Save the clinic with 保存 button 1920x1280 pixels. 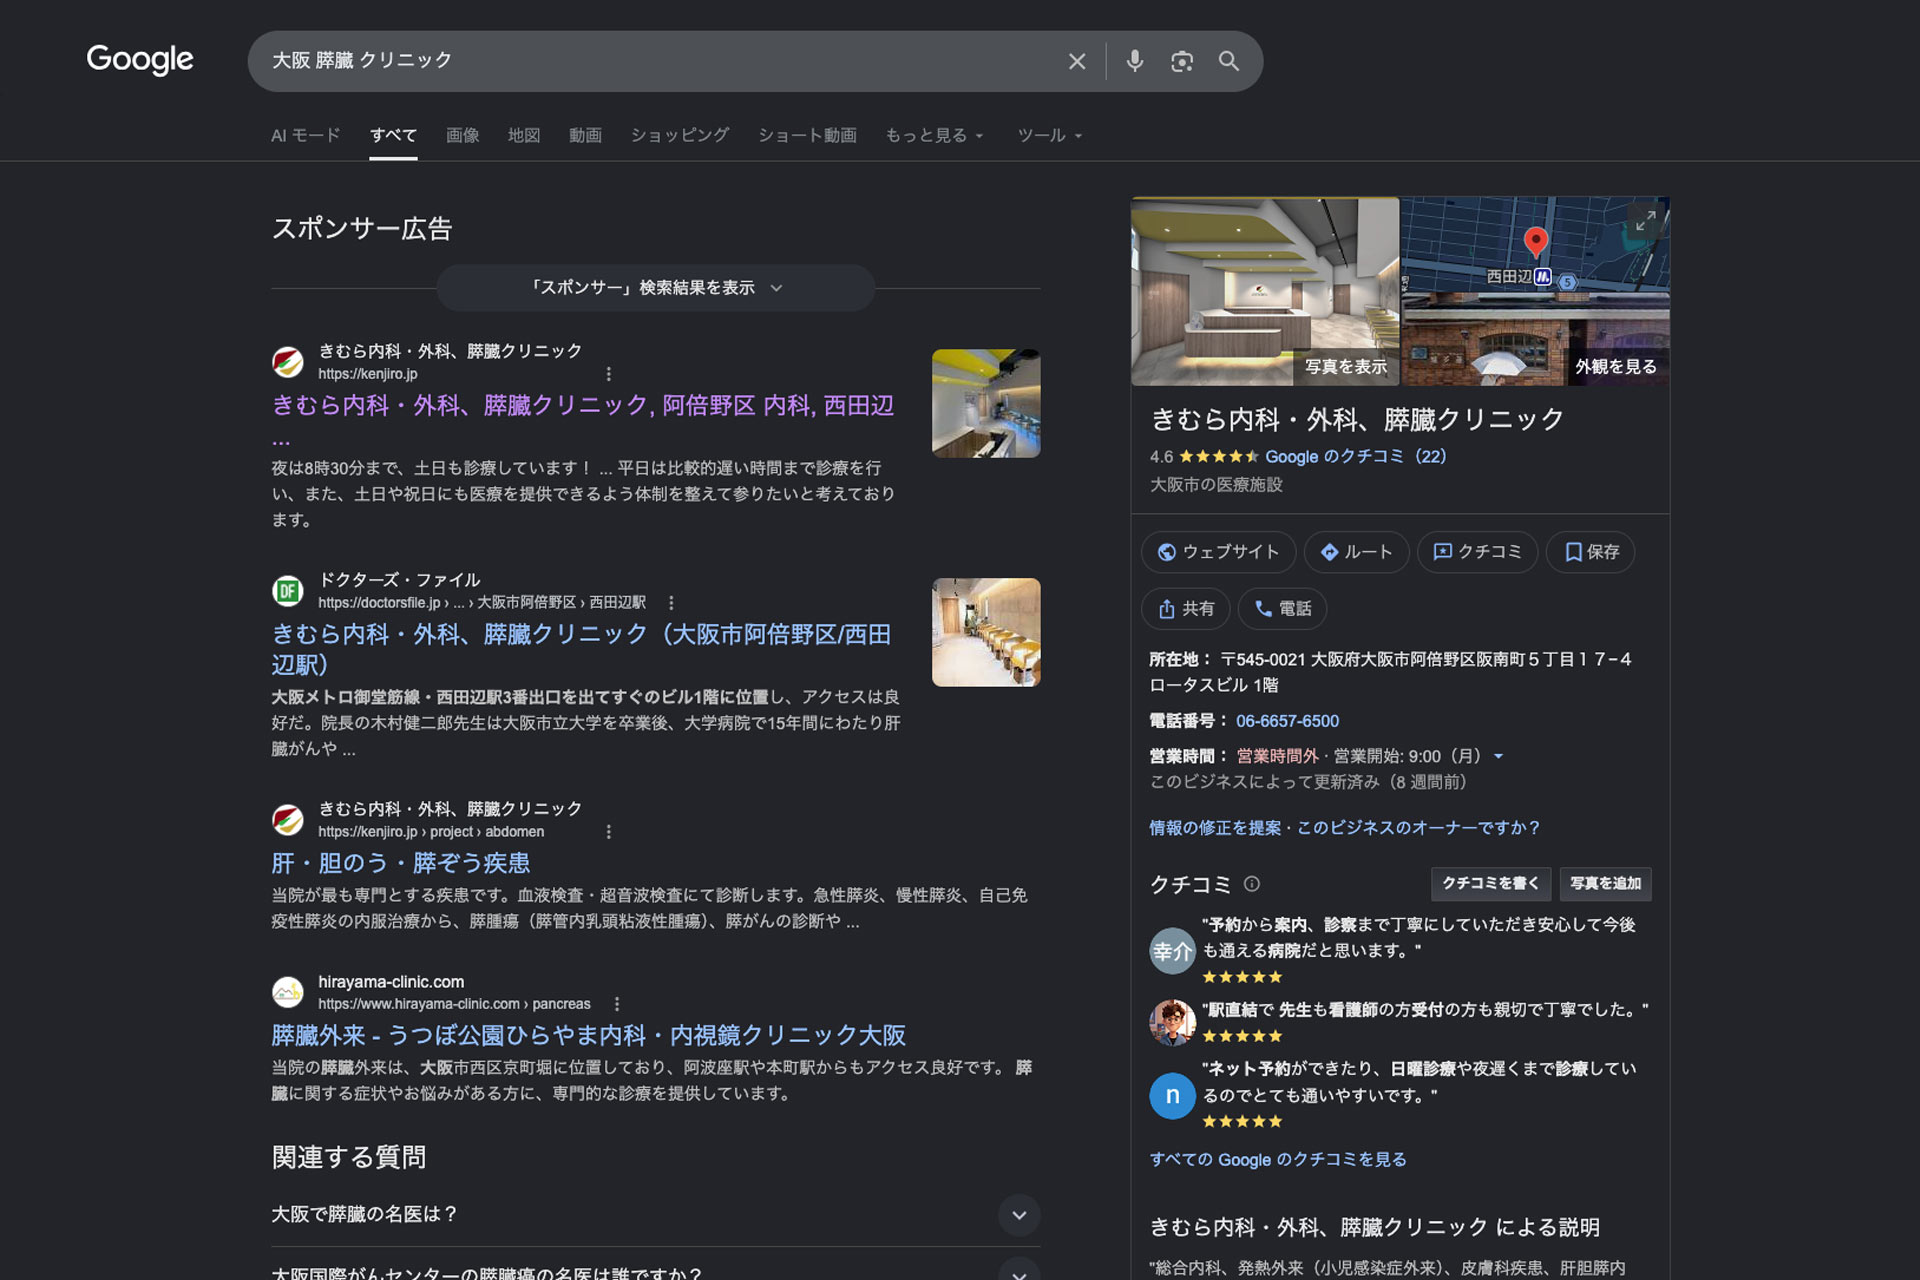pos(1590,552)
